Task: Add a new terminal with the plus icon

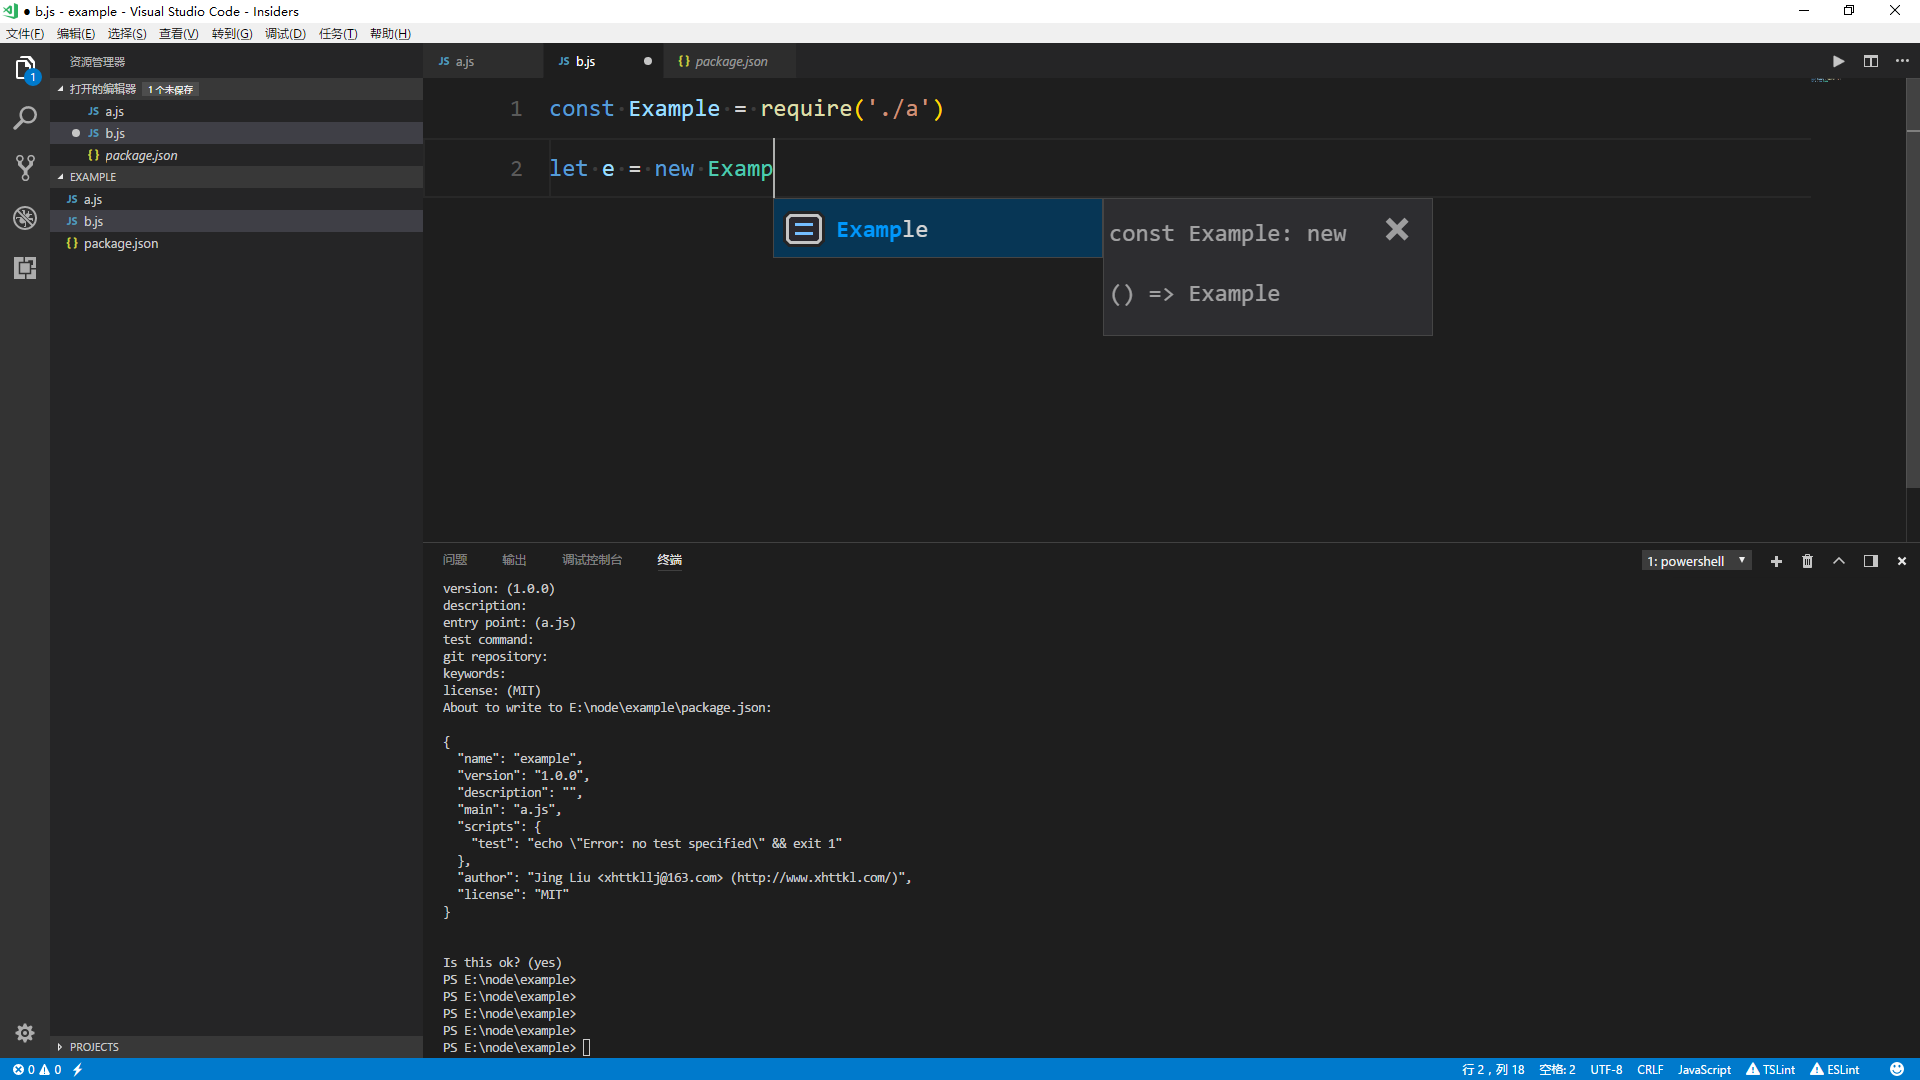Action: [1775, 561]
